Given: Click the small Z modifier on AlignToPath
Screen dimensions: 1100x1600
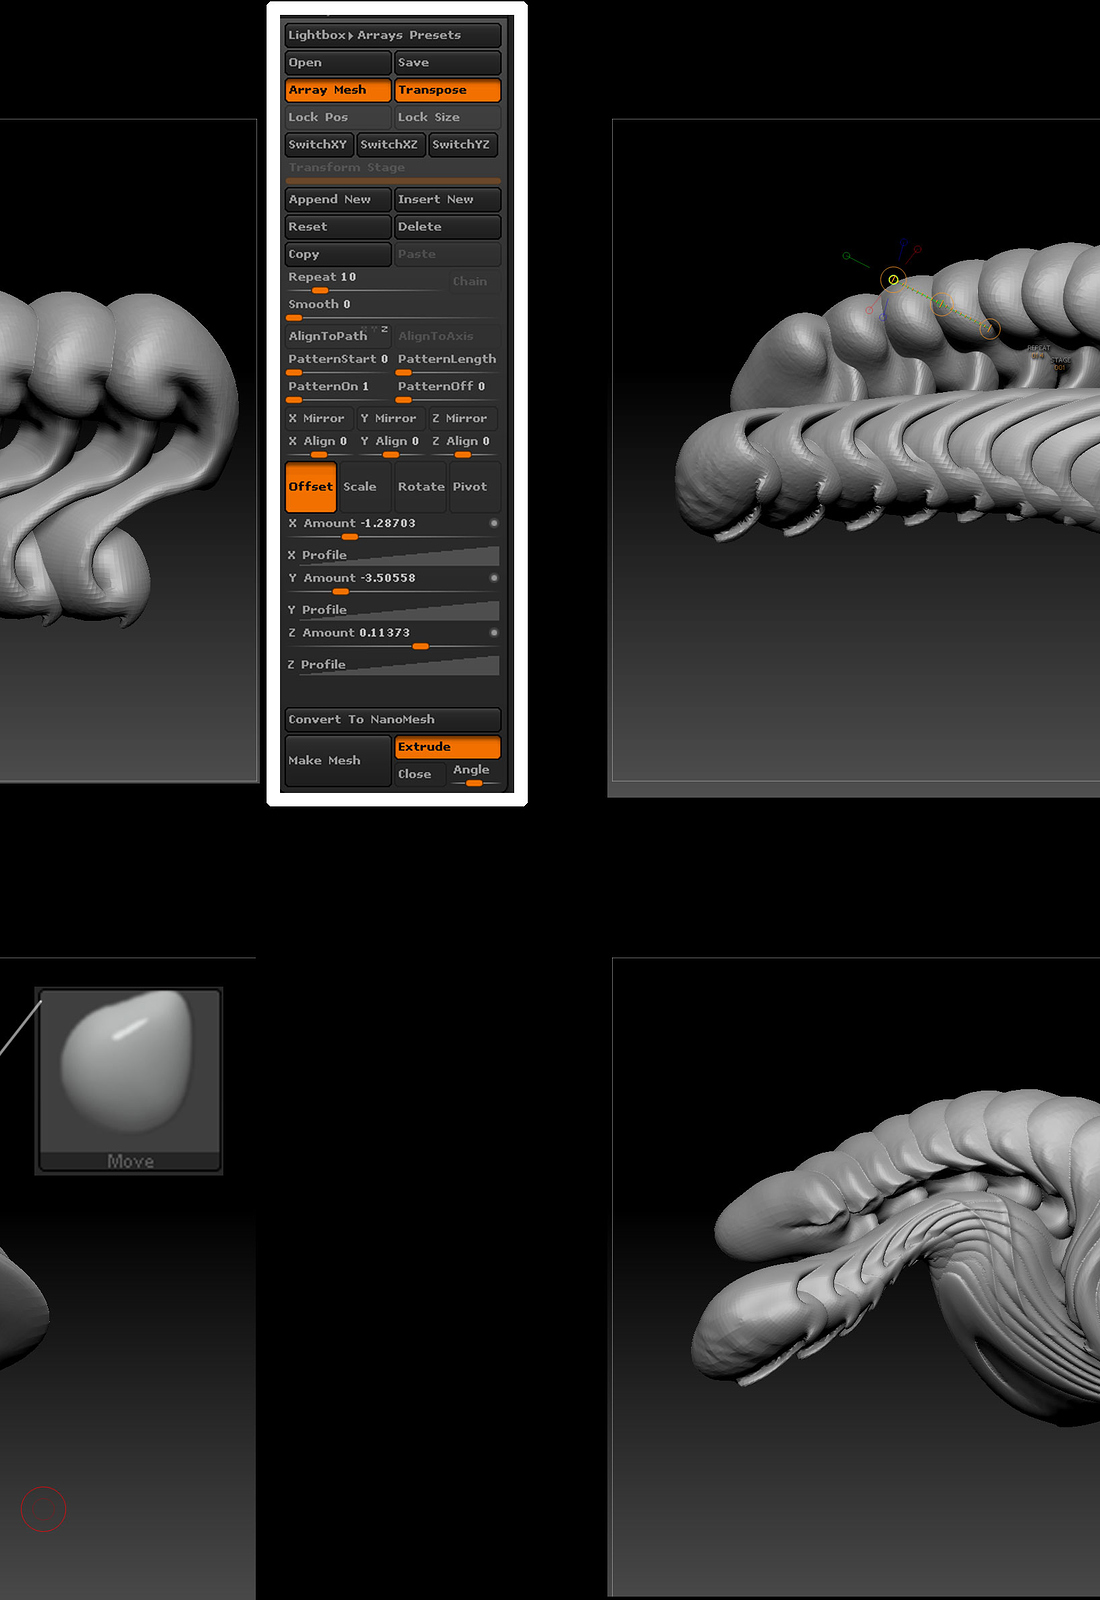Looking at the screenshot, I should coord(384,329).
